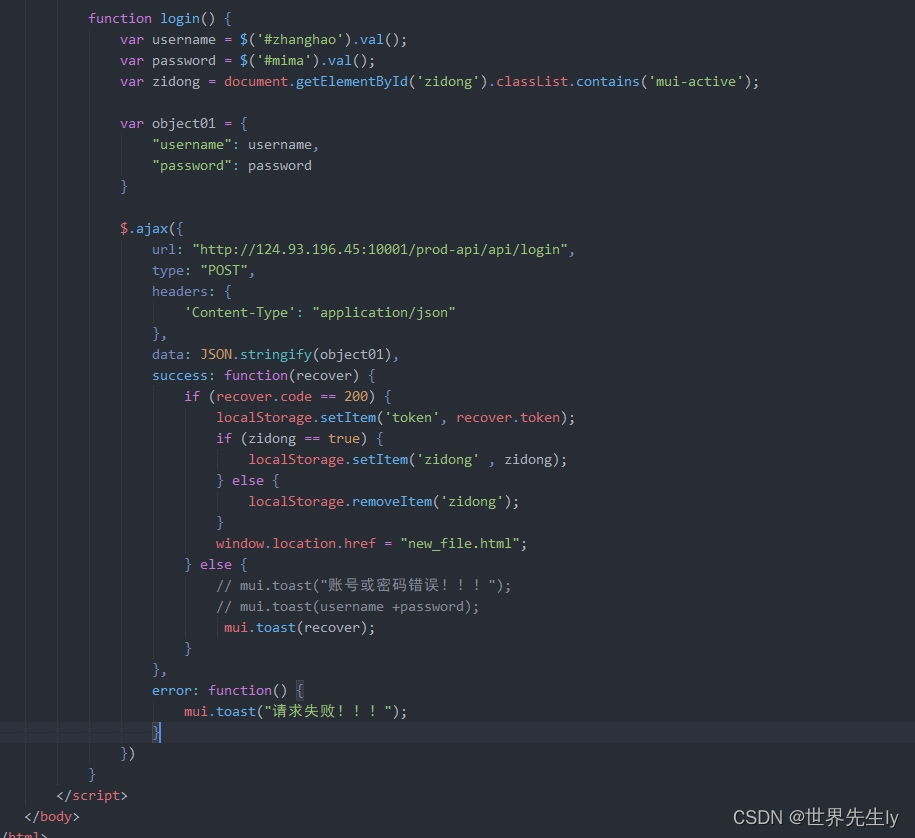This screenshot has height=838, width=915.
Task: Select the success callback function keyword
Action: pos(256,375)
